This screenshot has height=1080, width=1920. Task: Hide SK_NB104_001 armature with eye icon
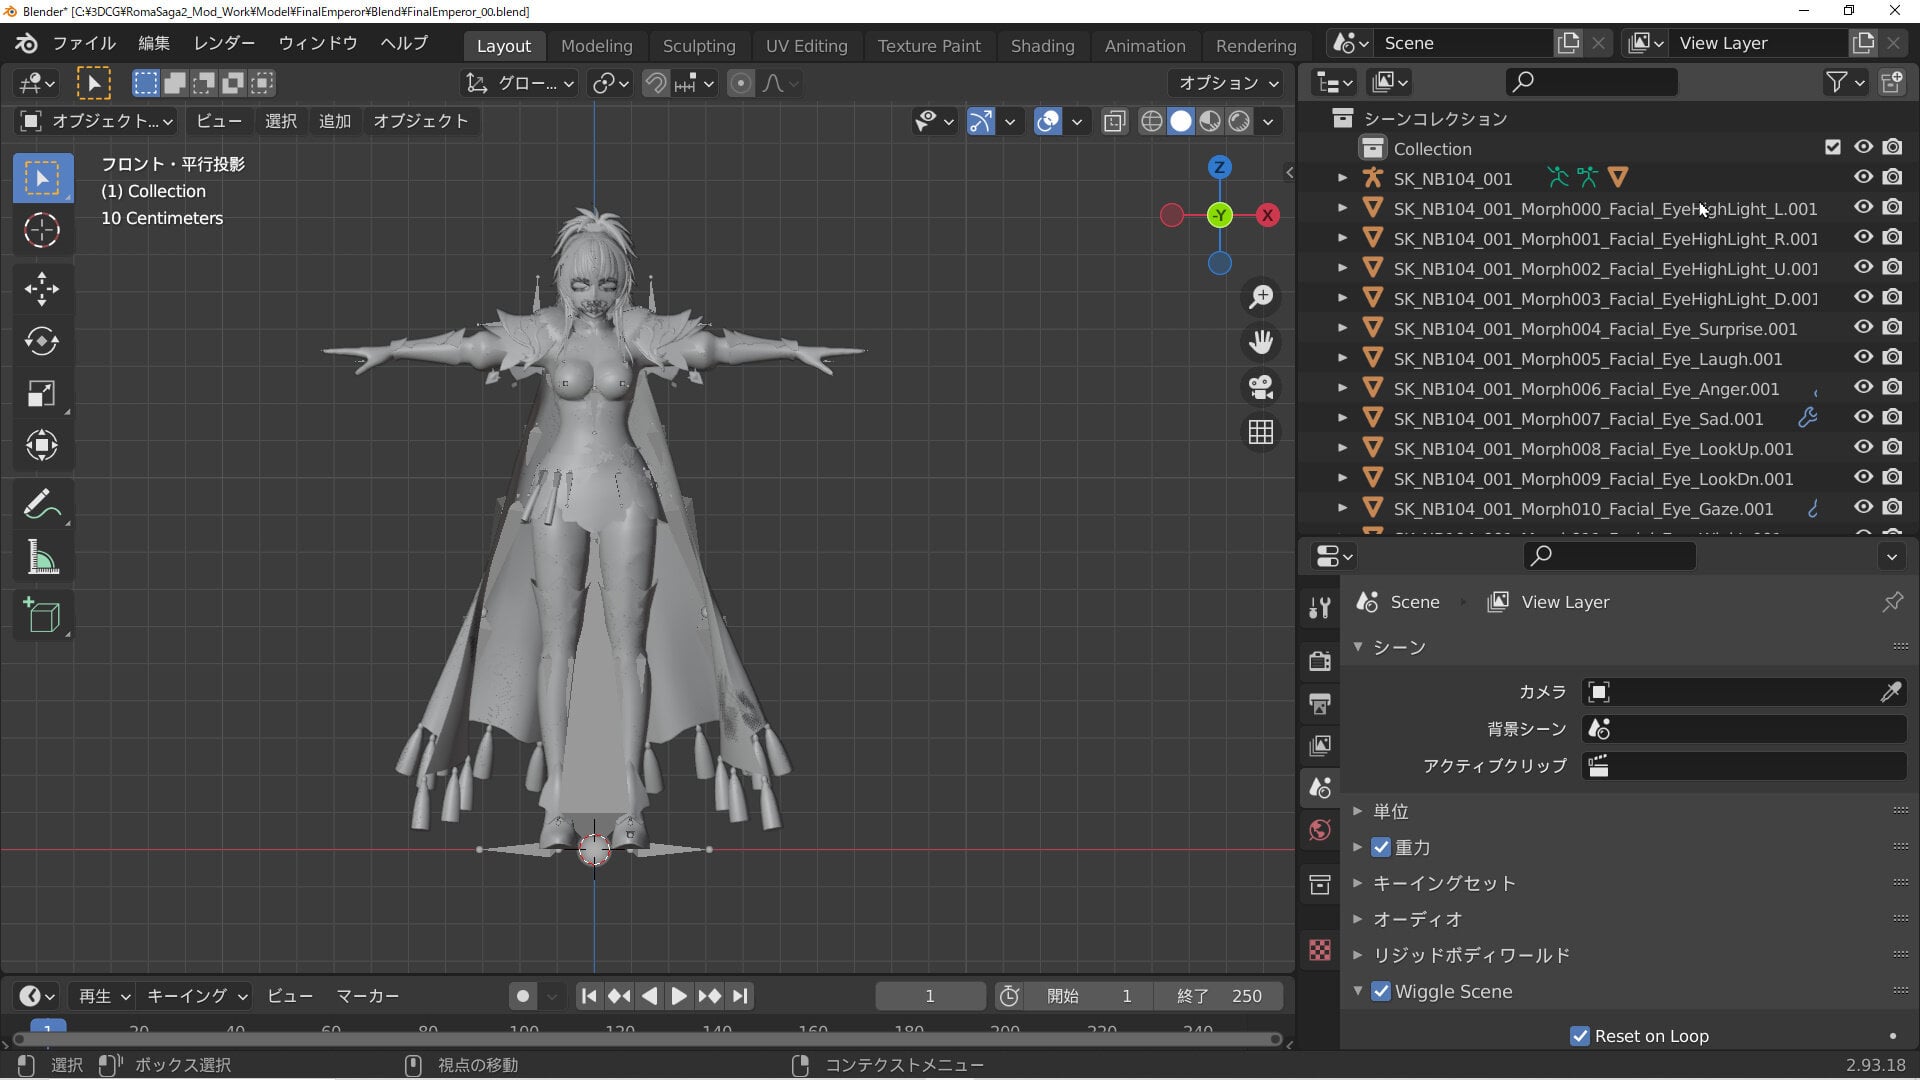1863,177
